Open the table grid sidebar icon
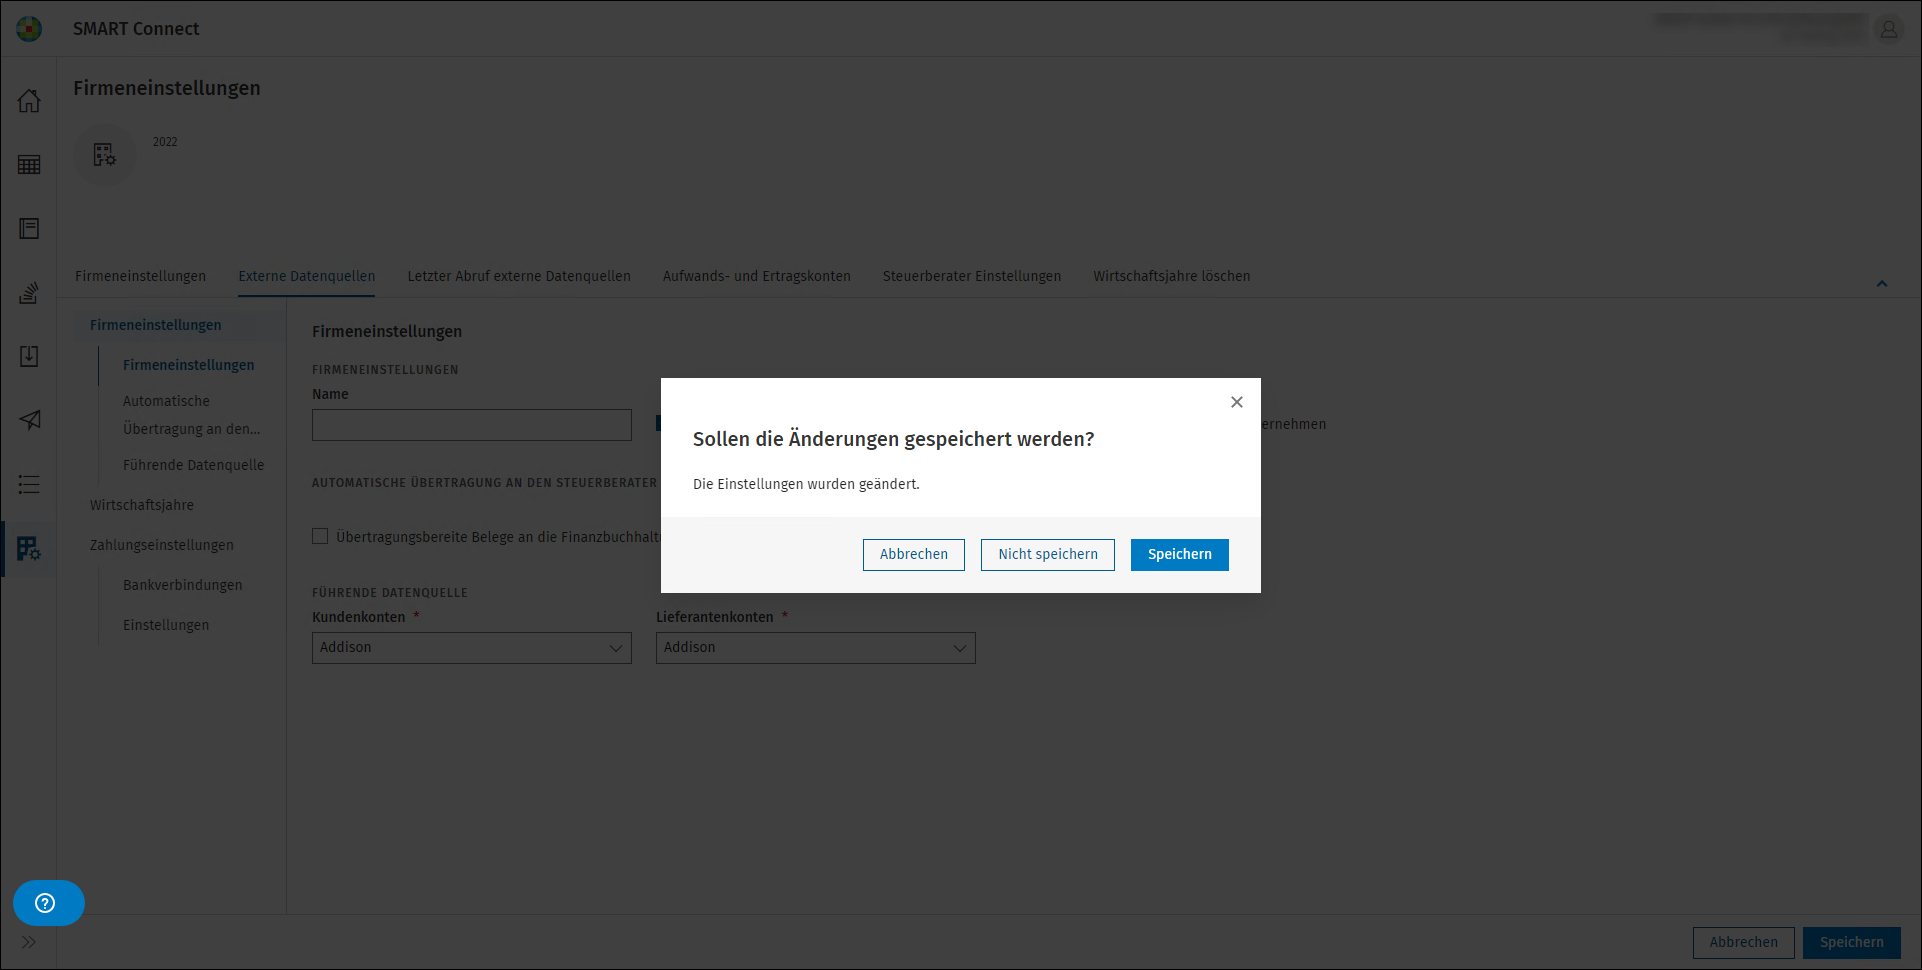The width and height of the screenshot is (1922, 970). coord(29,165)
